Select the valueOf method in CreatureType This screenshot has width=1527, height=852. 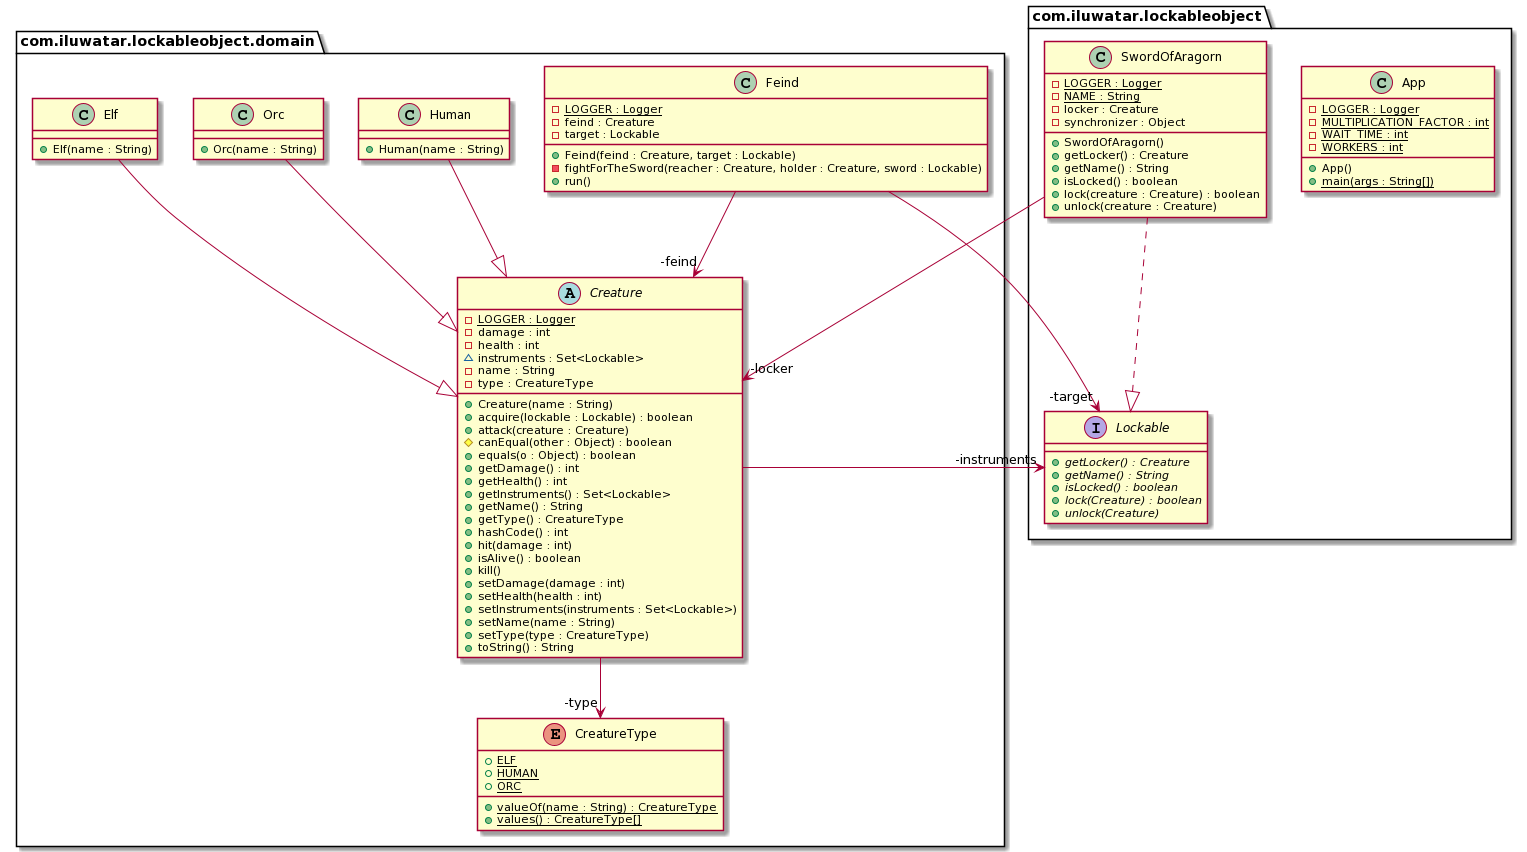[x=606, y=807]
